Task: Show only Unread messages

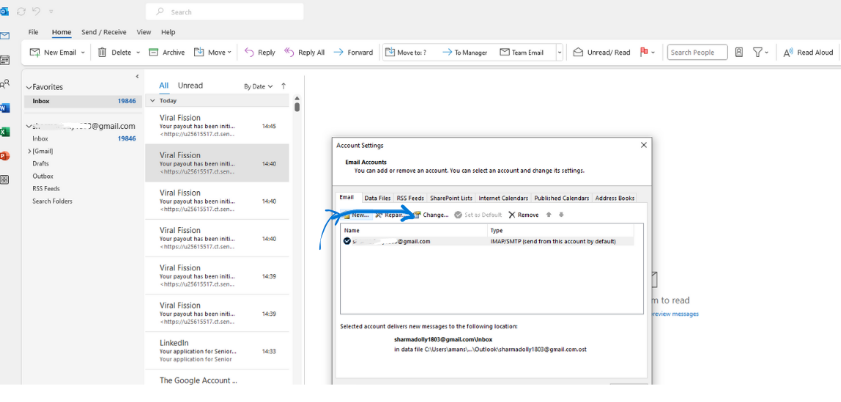Action: coord(190,86)
